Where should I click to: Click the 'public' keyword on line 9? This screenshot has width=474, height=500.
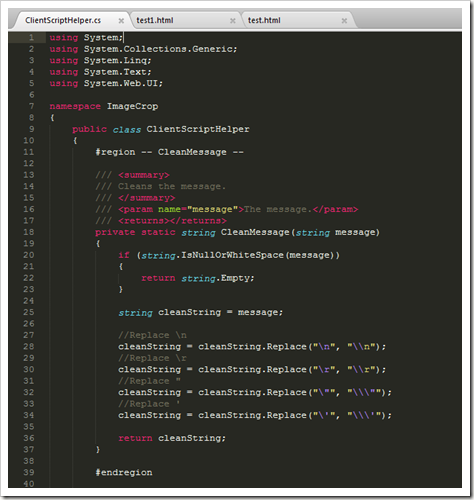coord(89,129)
